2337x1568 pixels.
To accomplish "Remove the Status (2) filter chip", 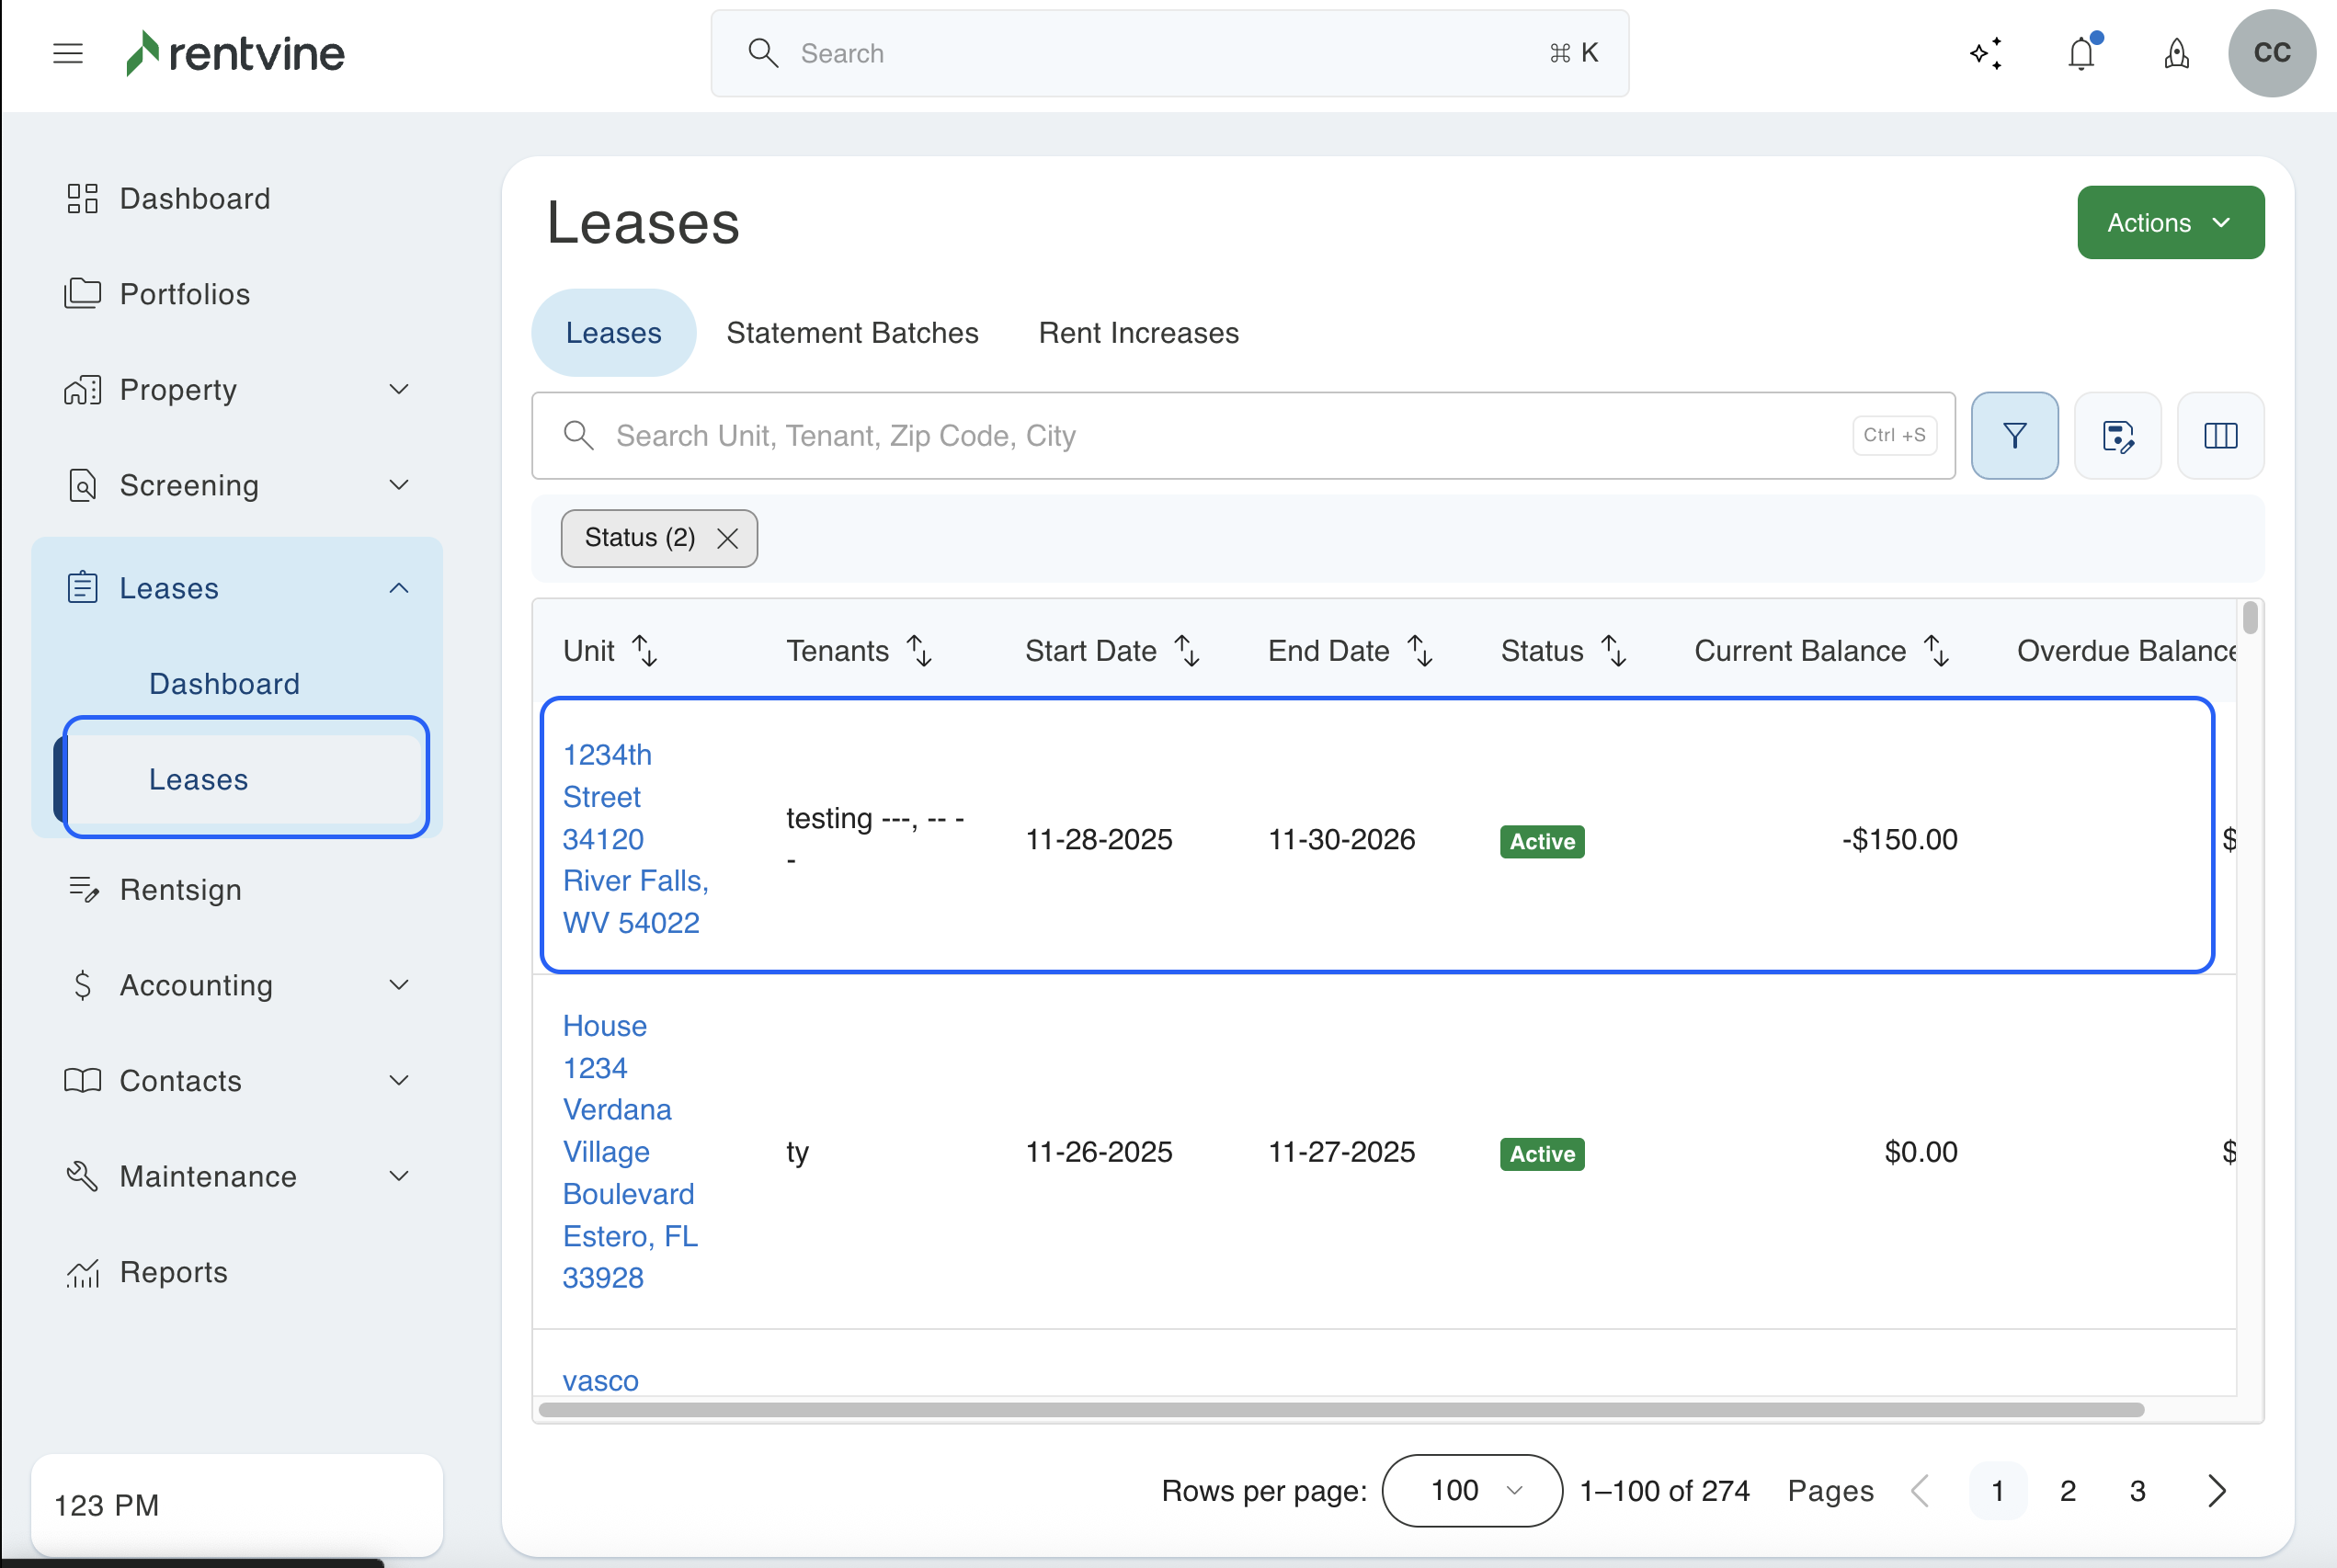I will coord(728,539).
